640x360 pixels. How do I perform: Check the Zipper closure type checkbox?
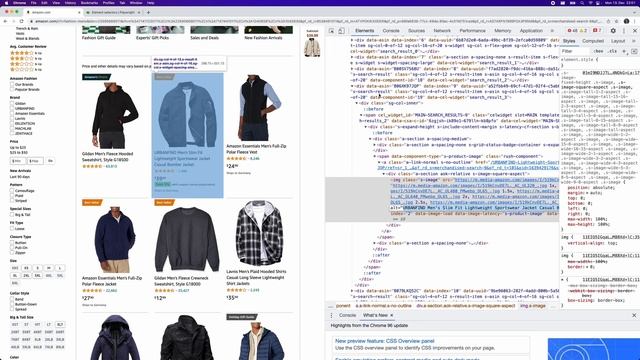(12, 253)
